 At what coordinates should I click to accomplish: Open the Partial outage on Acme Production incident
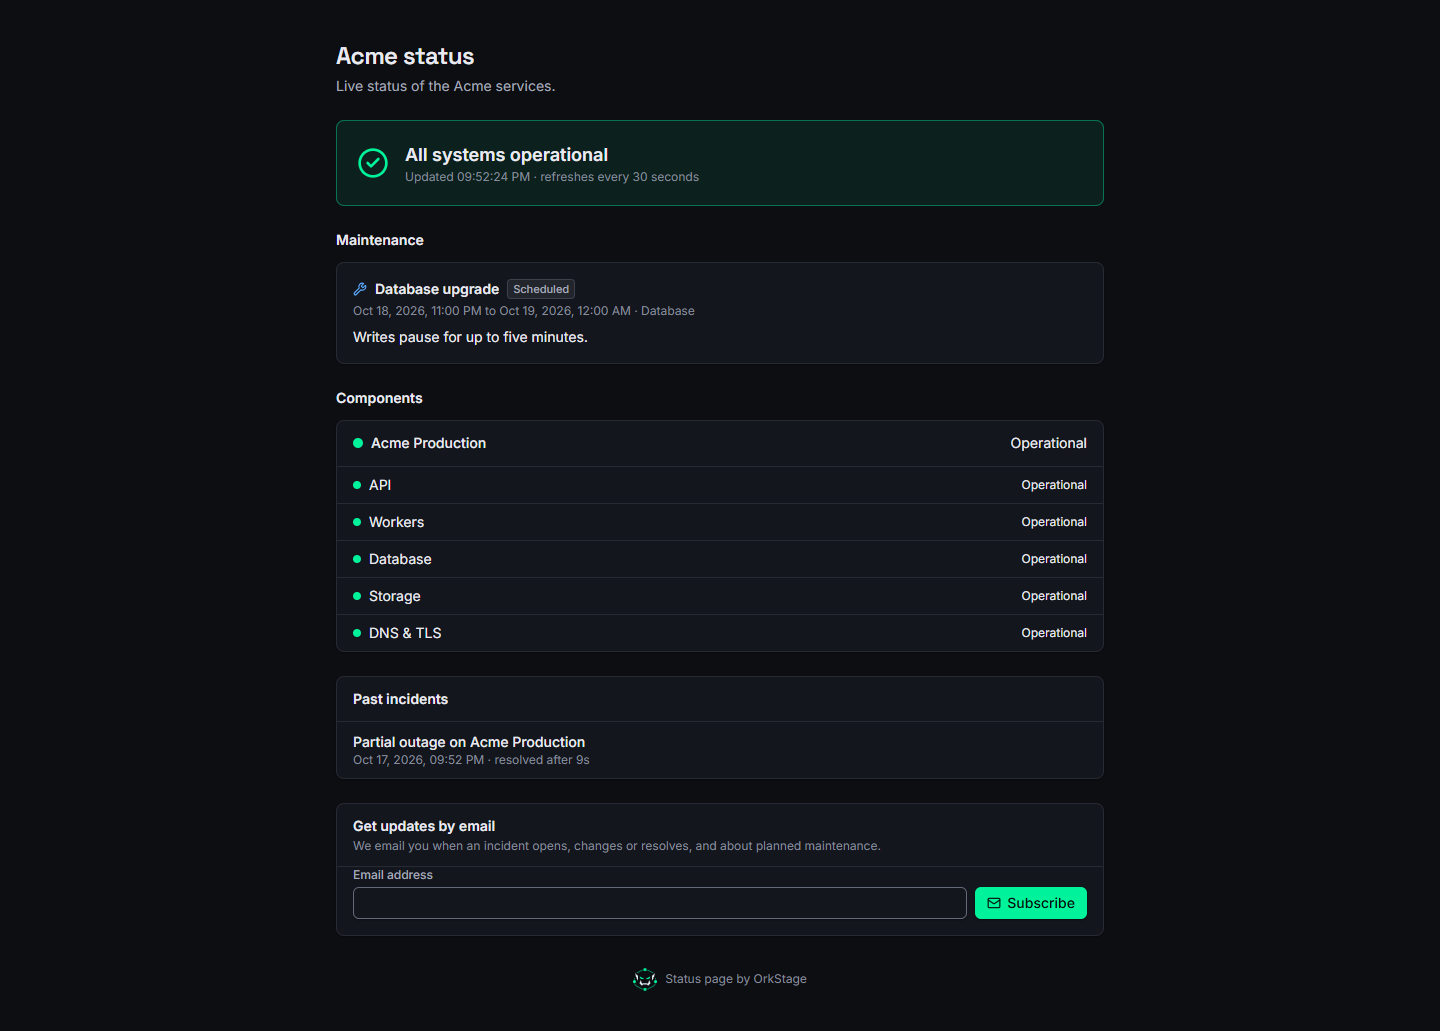click(x=469, y=742)
